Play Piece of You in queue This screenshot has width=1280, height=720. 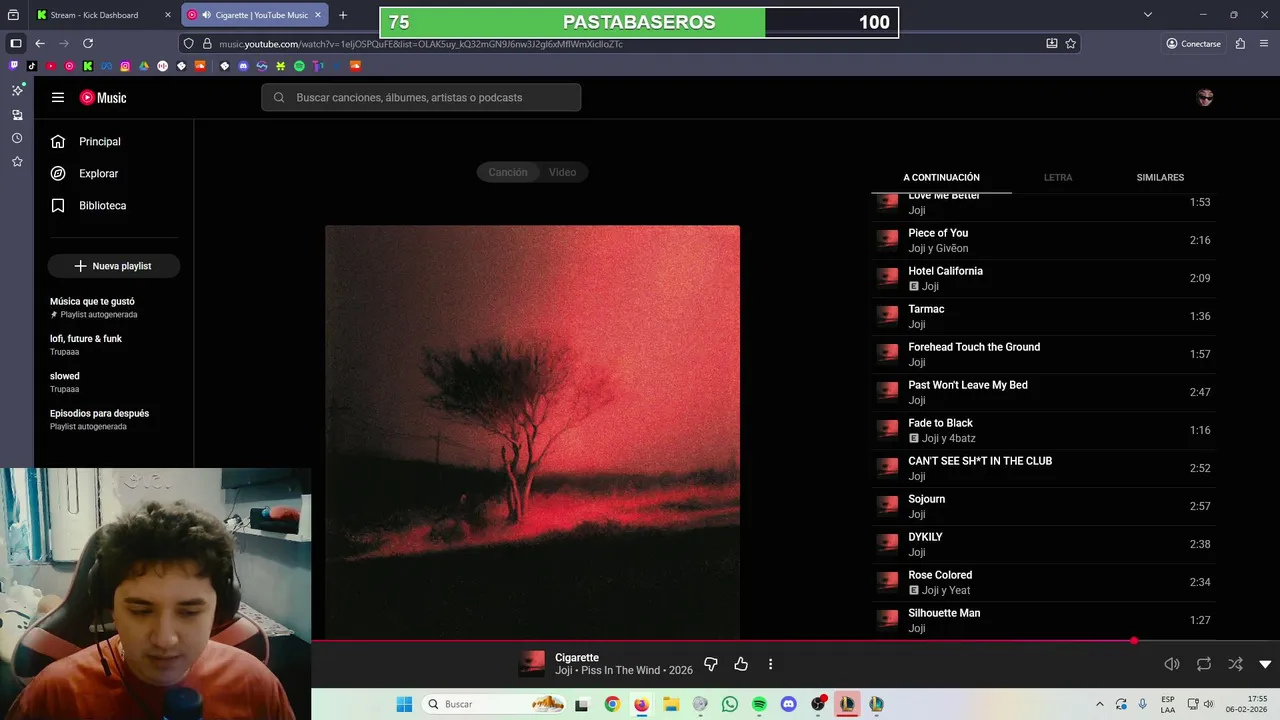(x=1043, y=240)
